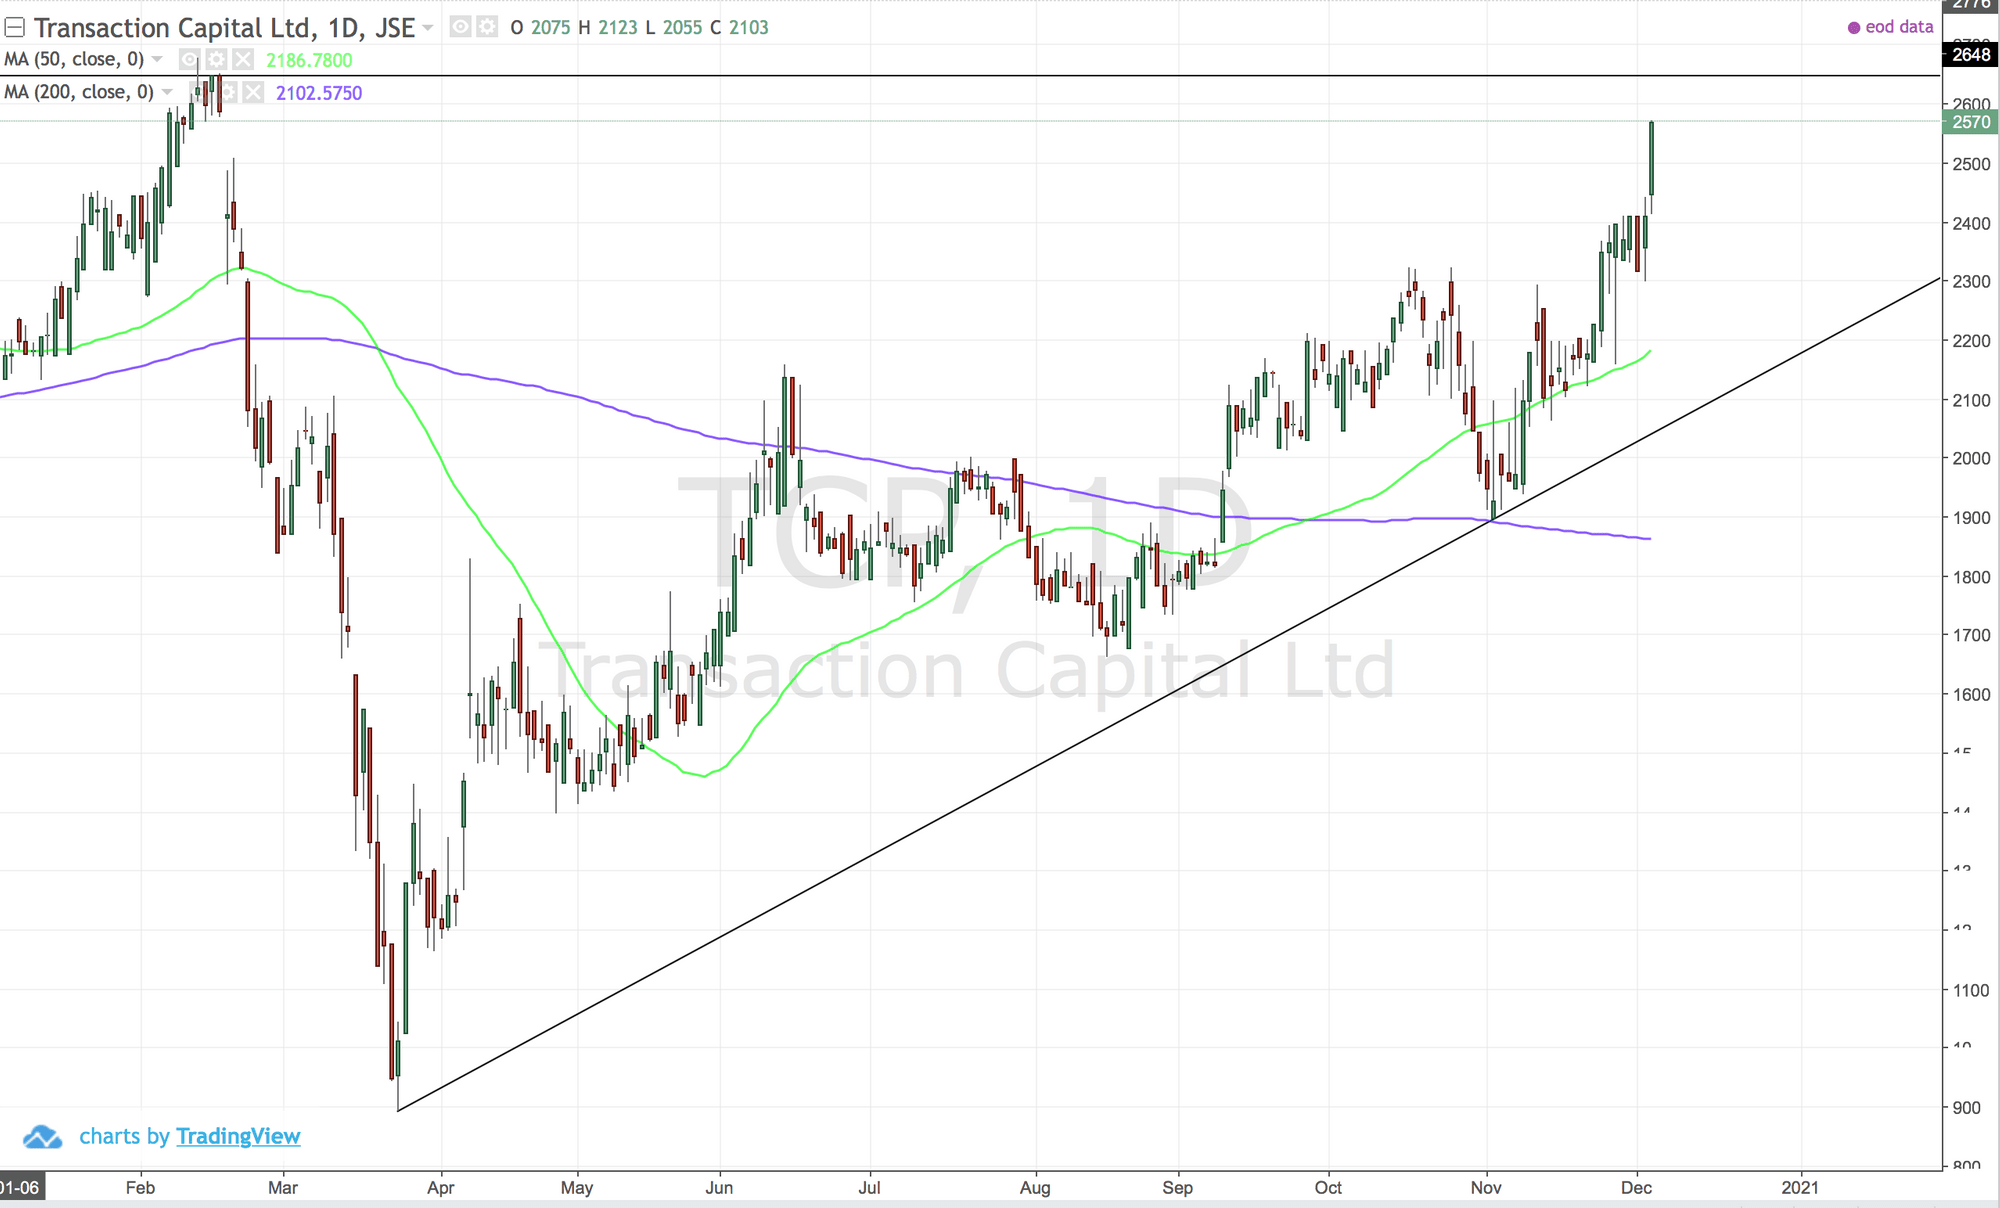Click the close price value 2103

(748, 28)
